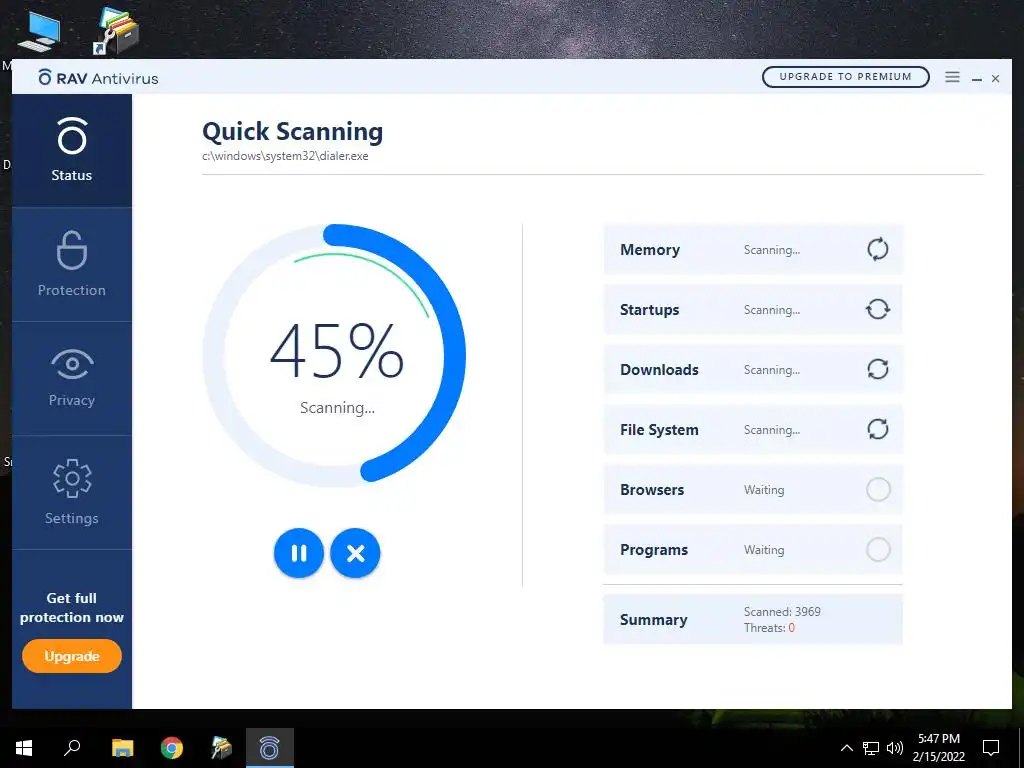This screenshot has width=1024, height=768.
Task: Click the Scanned: 3969 count
Action: click(782, 612)
